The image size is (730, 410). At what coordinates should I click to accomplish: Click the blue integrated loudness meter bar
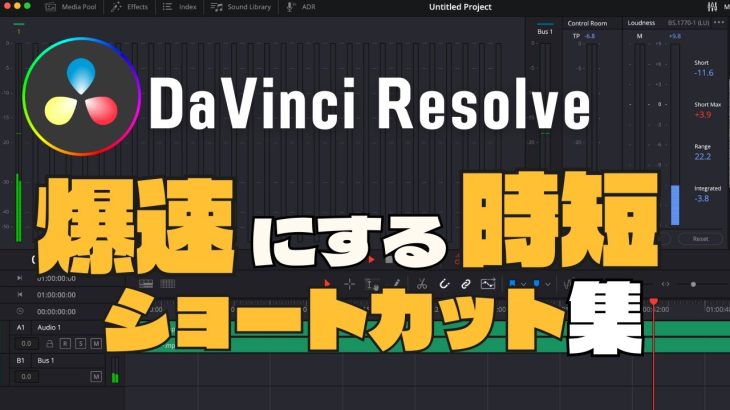tap(675, 205)
